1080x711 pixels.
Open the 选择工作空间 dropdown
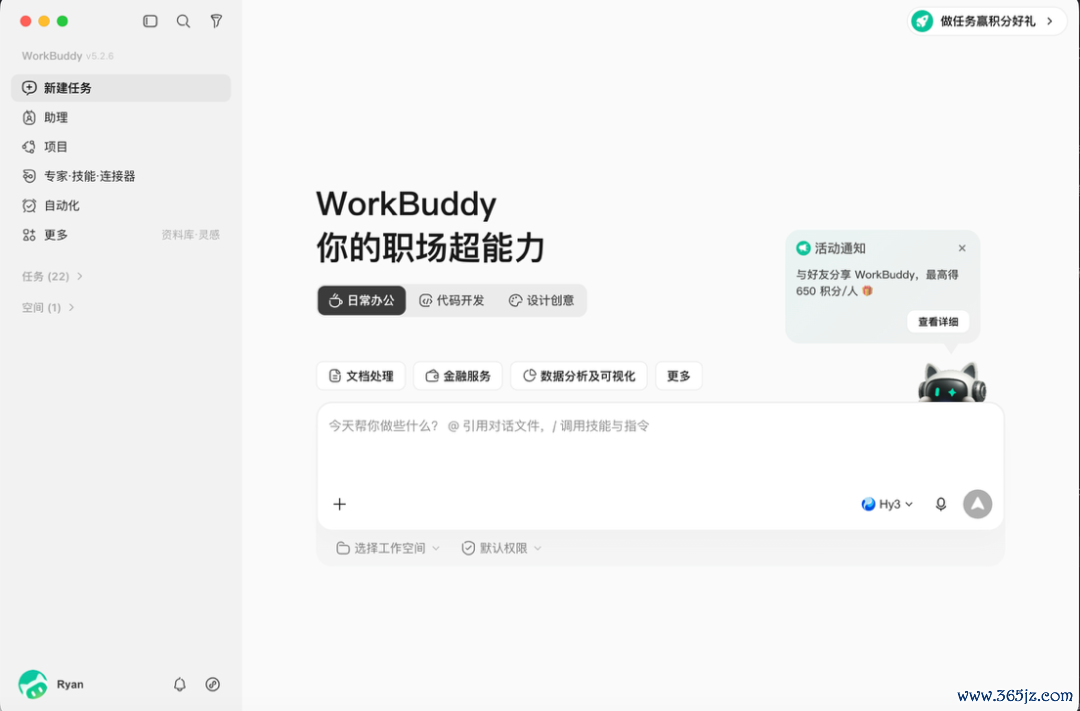click(388, 548)
